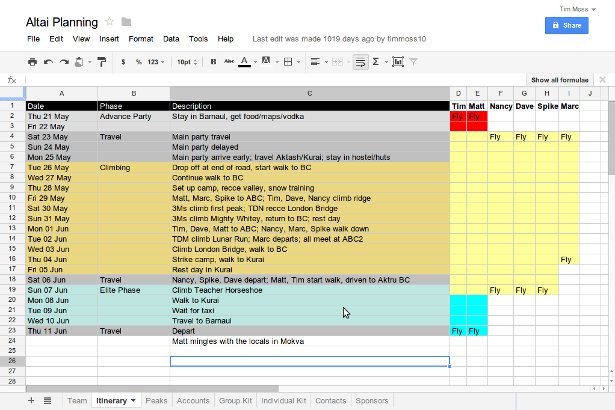Click the Last edit was made link
This screenshot has width=615, height=410.
(x=339, y=39)
